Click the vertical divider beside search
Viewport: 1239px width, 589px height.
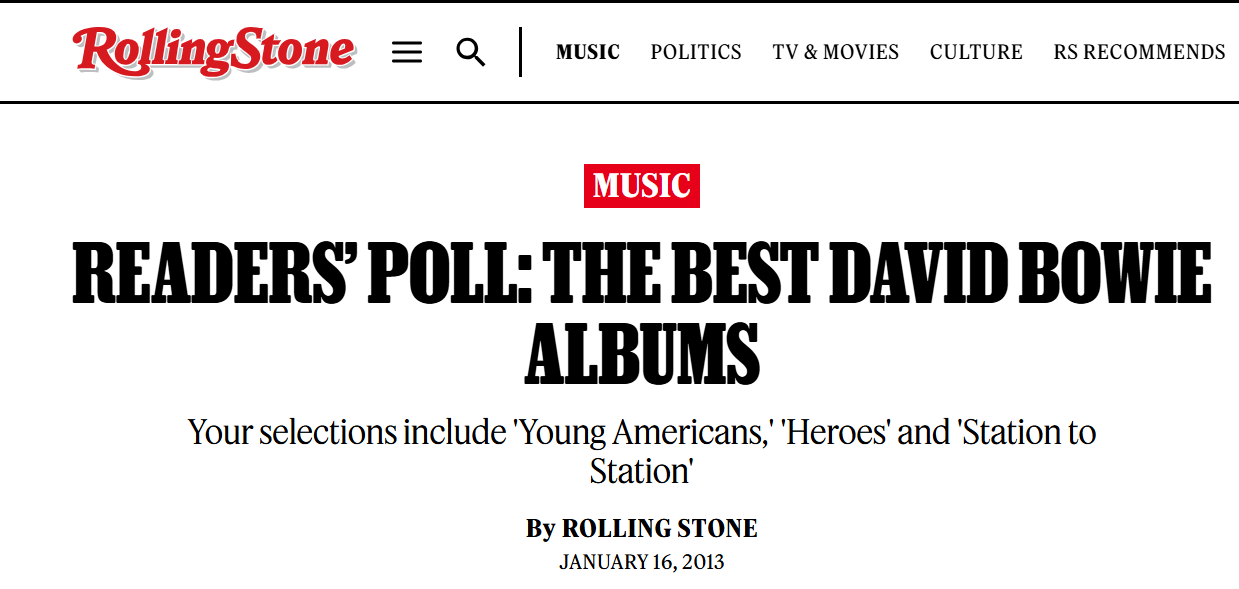pyautogui.click(x=521, y=52)
